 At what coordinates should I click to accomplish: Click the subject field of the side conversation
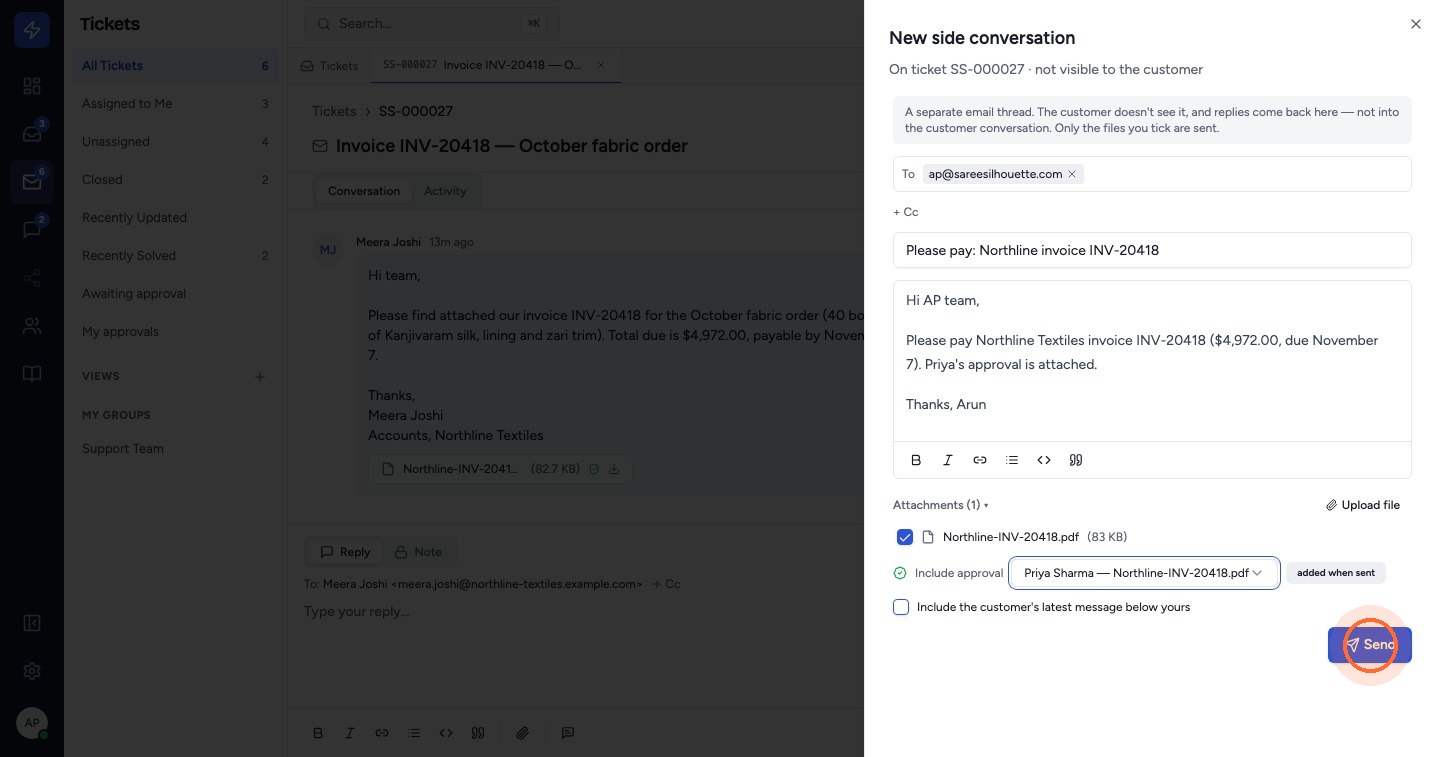[x=1152, y=250]
